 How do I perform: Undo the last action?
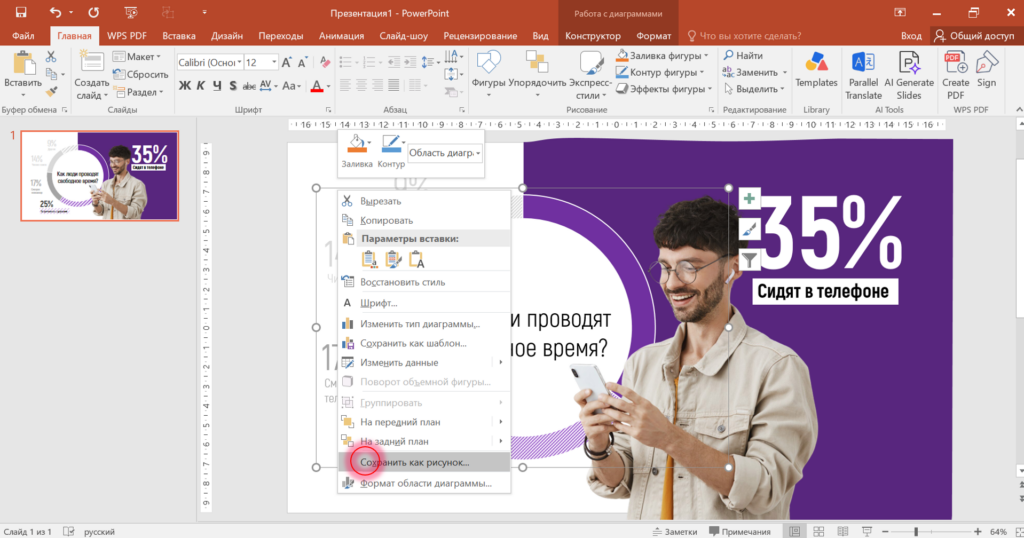(x=55, y=12)
